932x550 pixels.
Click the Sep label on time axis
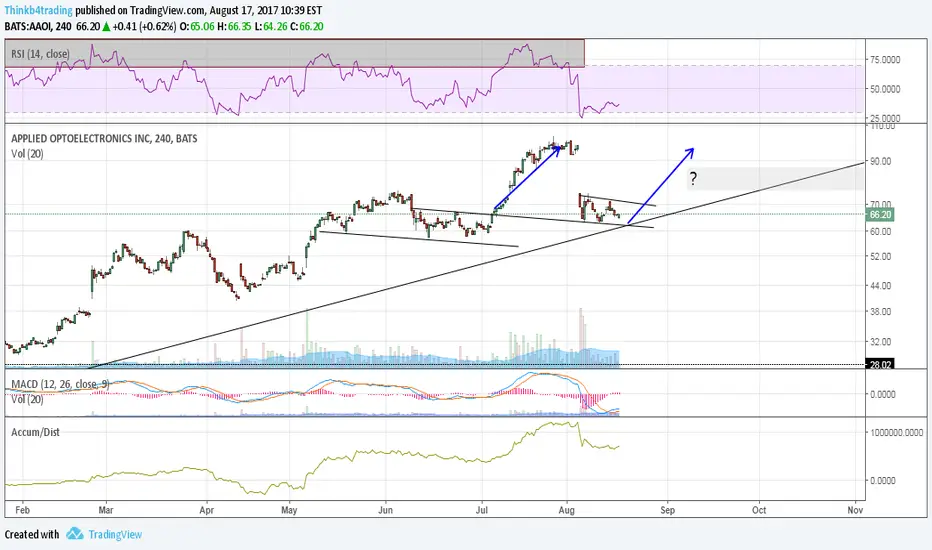[x=667, y=510]
